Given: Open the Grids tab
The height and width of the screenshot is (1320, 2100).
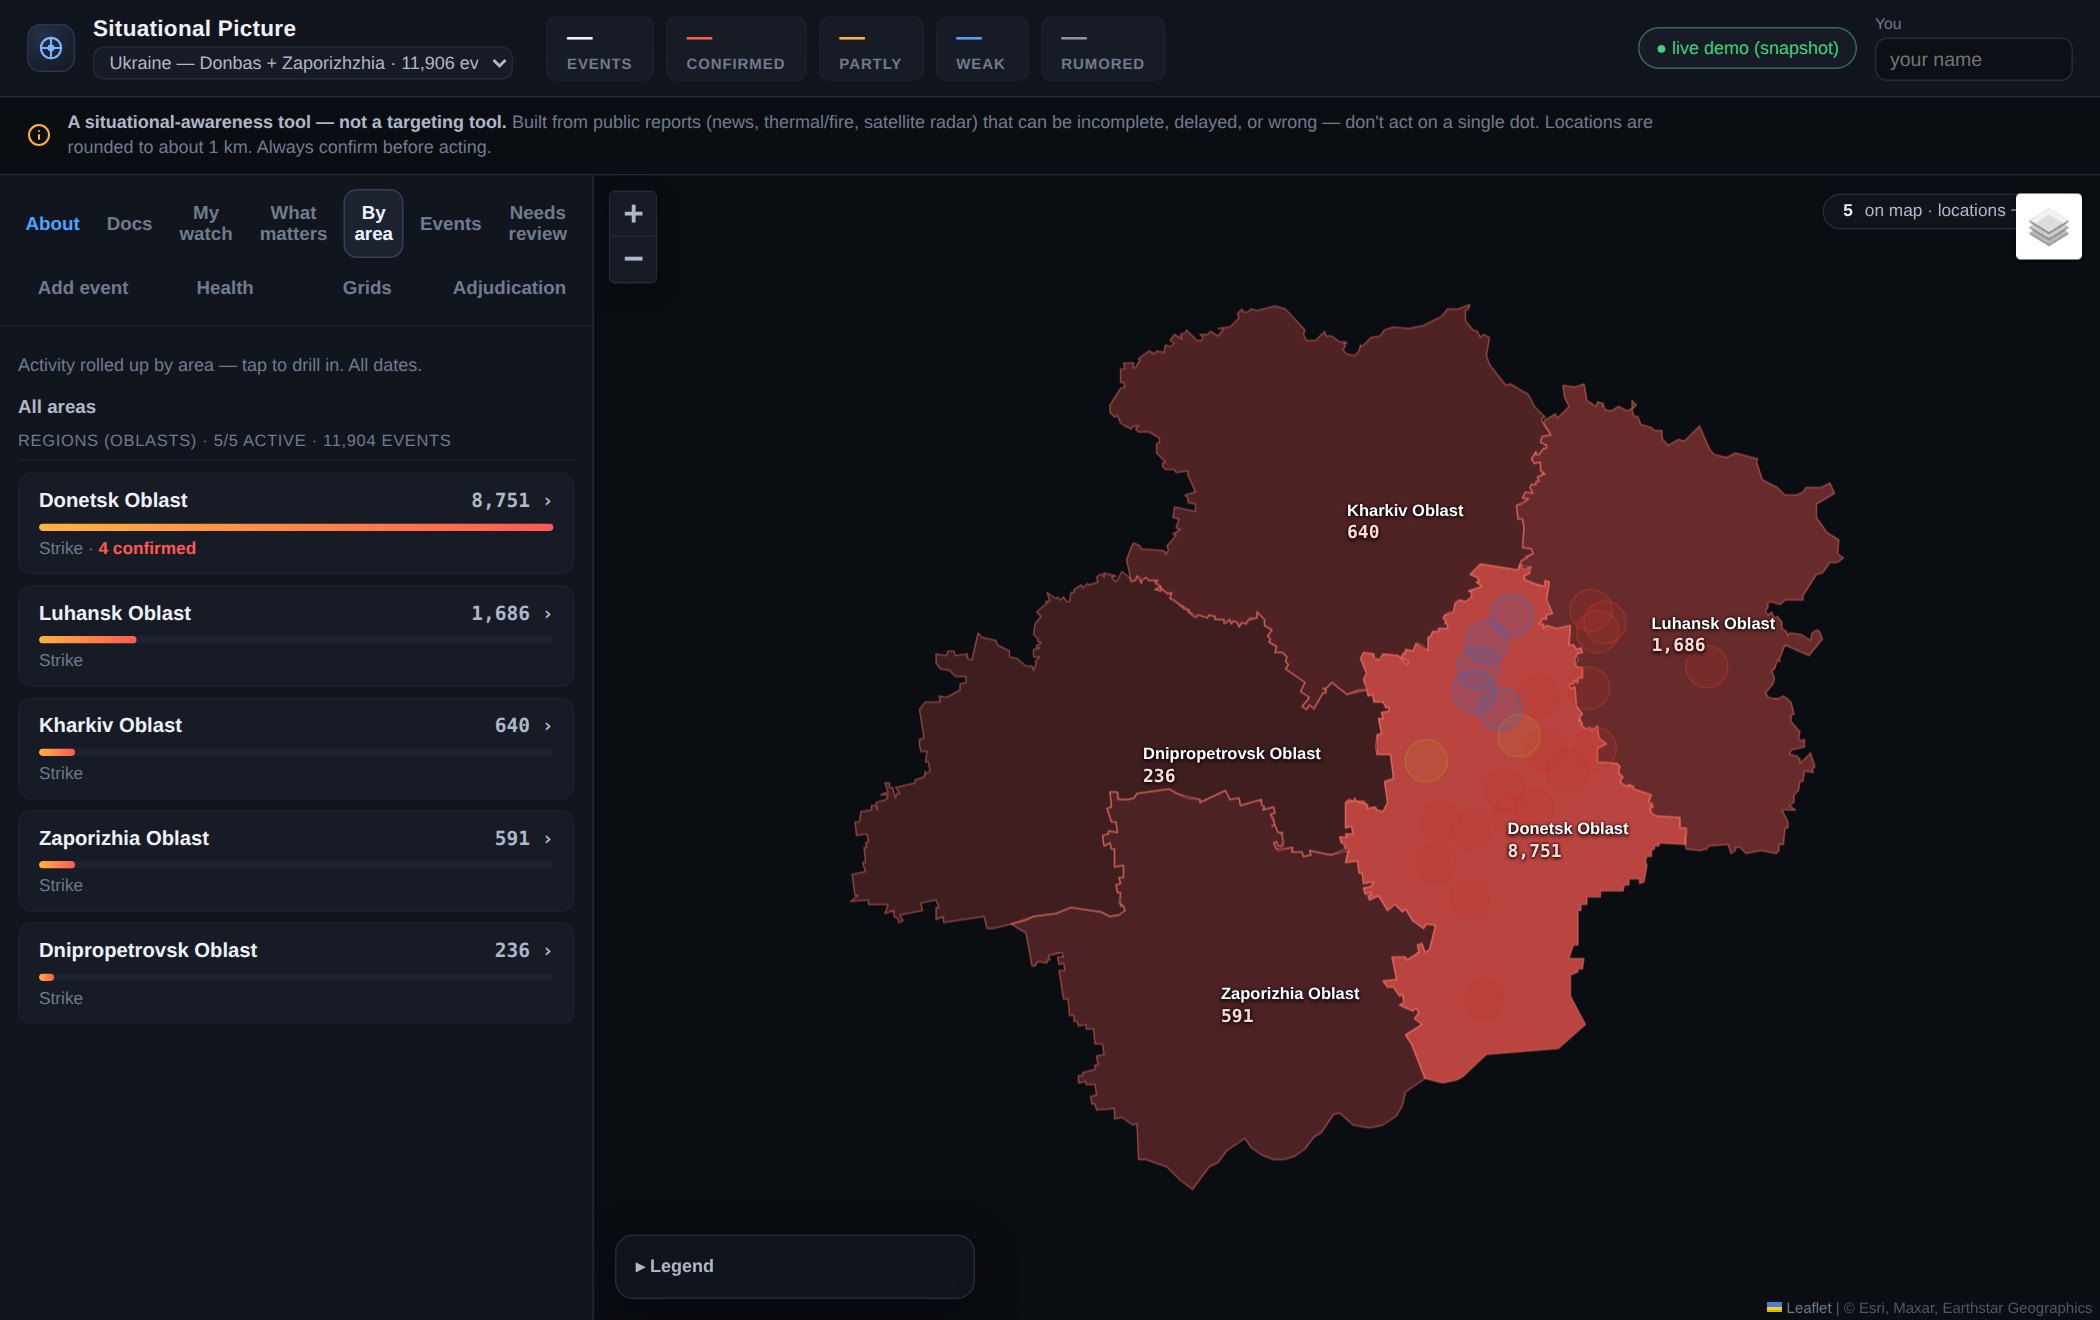Looking at the screenshot, I should pyautogui.click(x=367, y=288).
